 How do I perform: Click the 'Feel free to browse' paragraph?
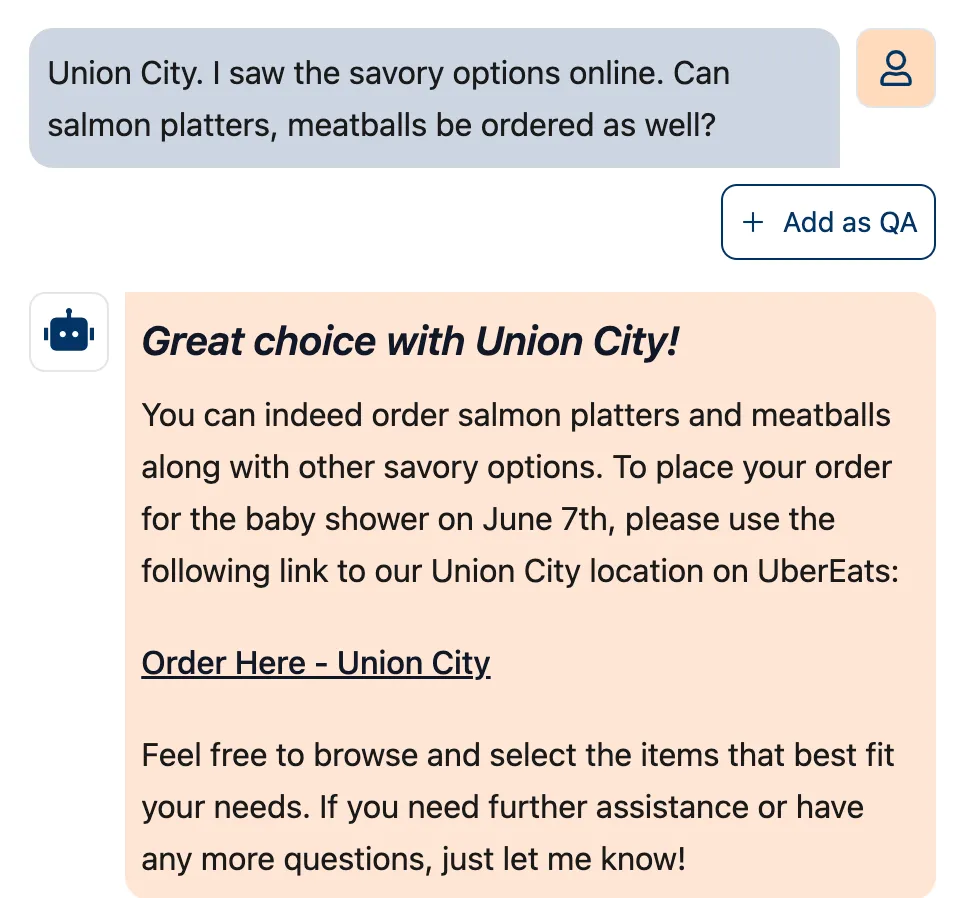click(x=518, y=807)
